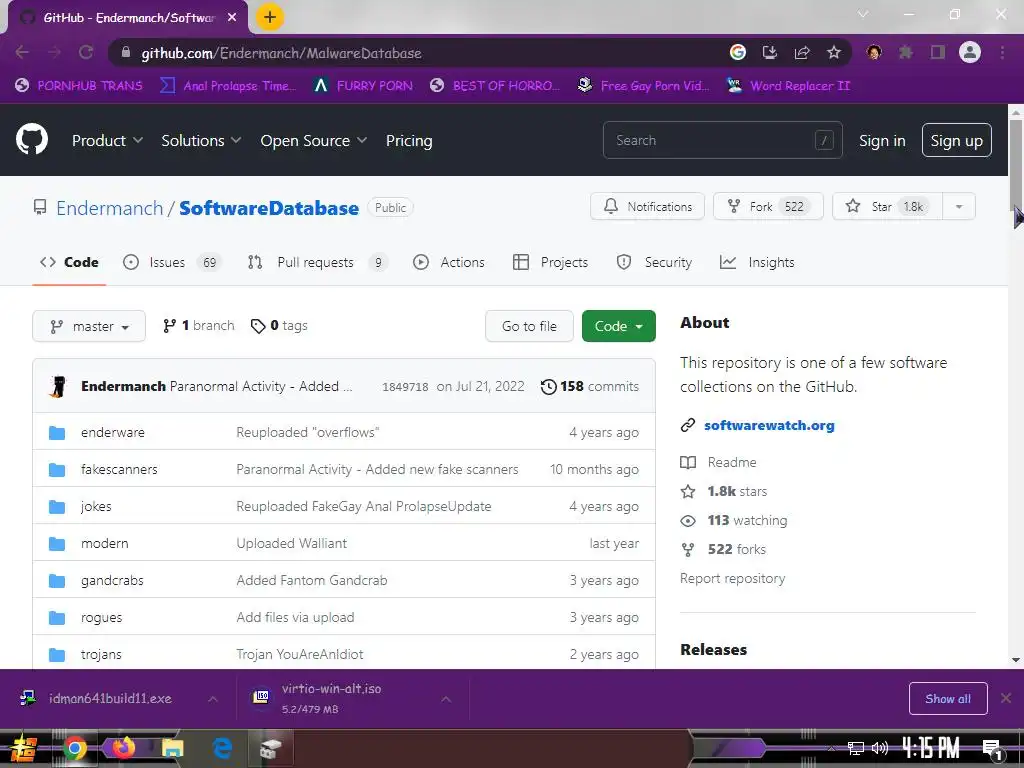
Task: Expand the Star lists dropdown arrow
Action: tap(959, 206)
